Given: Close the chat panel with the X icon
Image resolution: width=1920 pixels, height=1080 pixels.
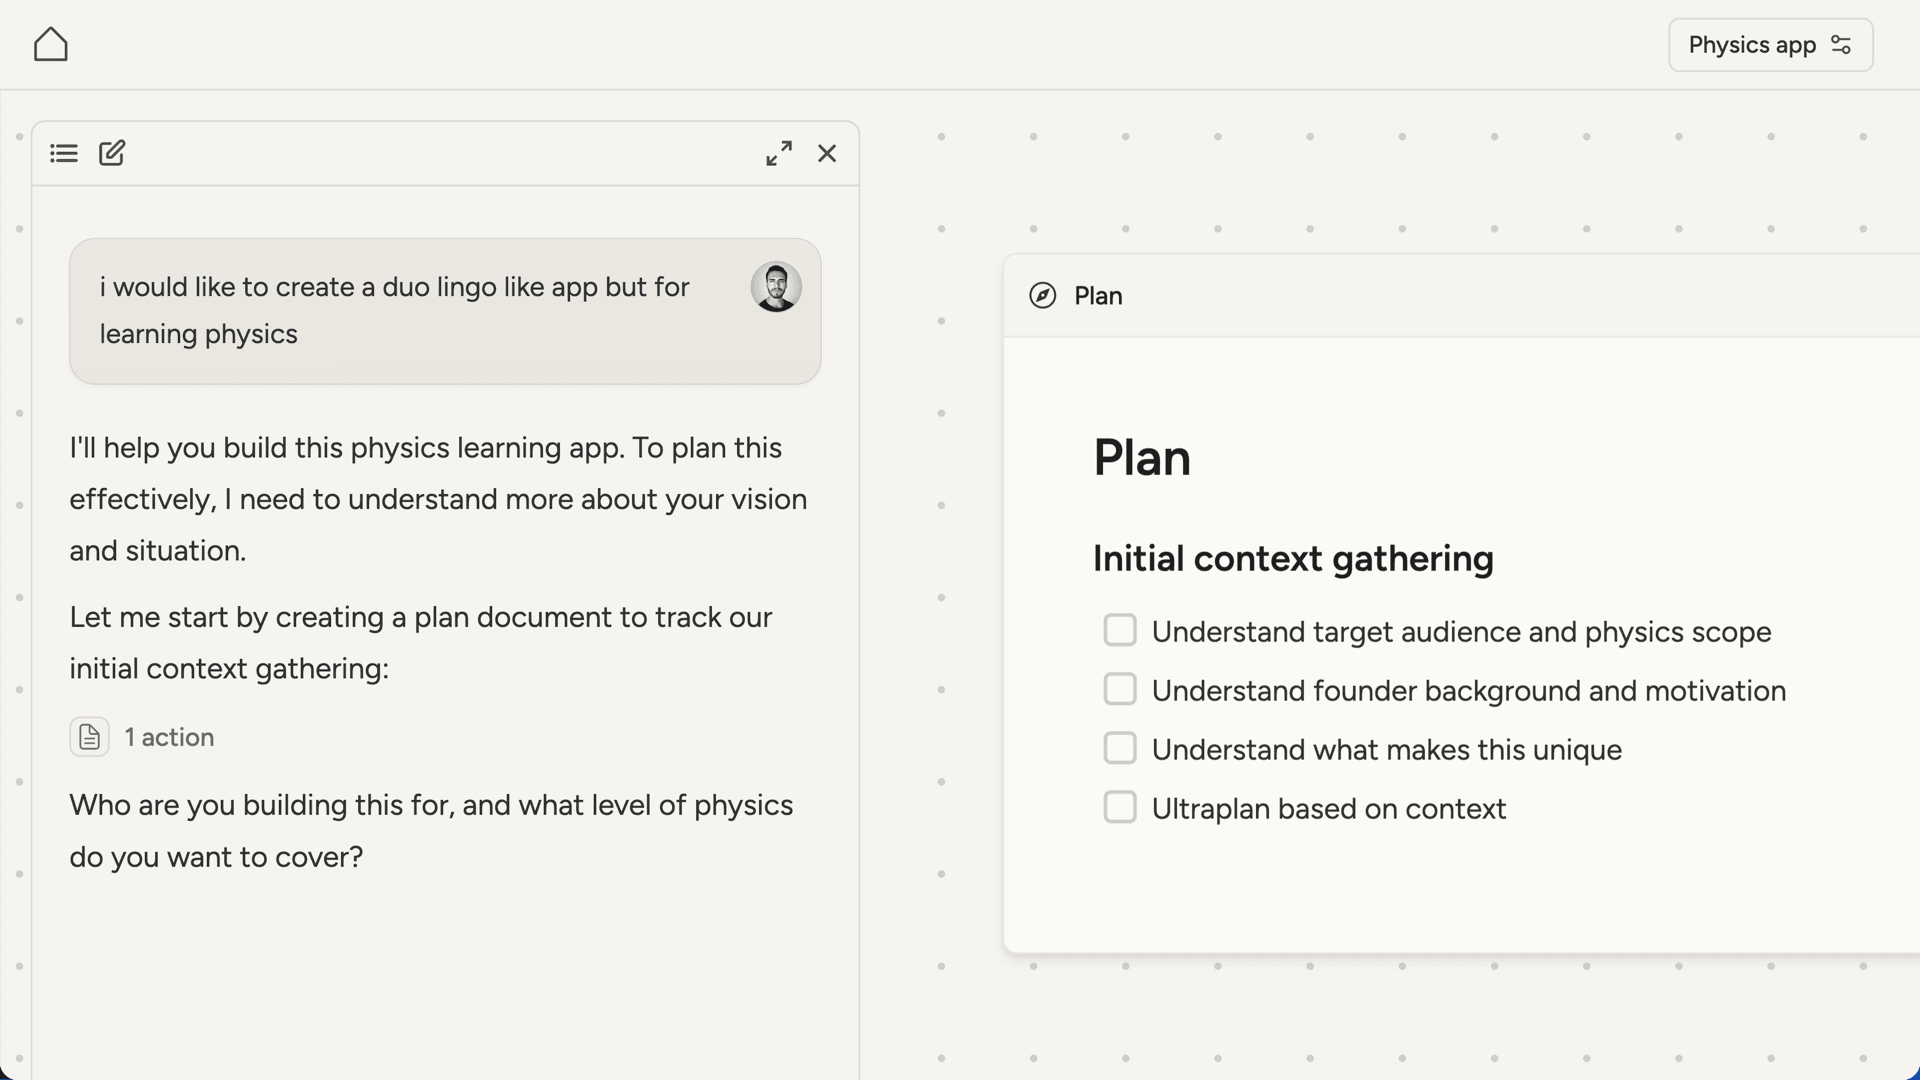Looking at the screenshot, I should (827, 153).
